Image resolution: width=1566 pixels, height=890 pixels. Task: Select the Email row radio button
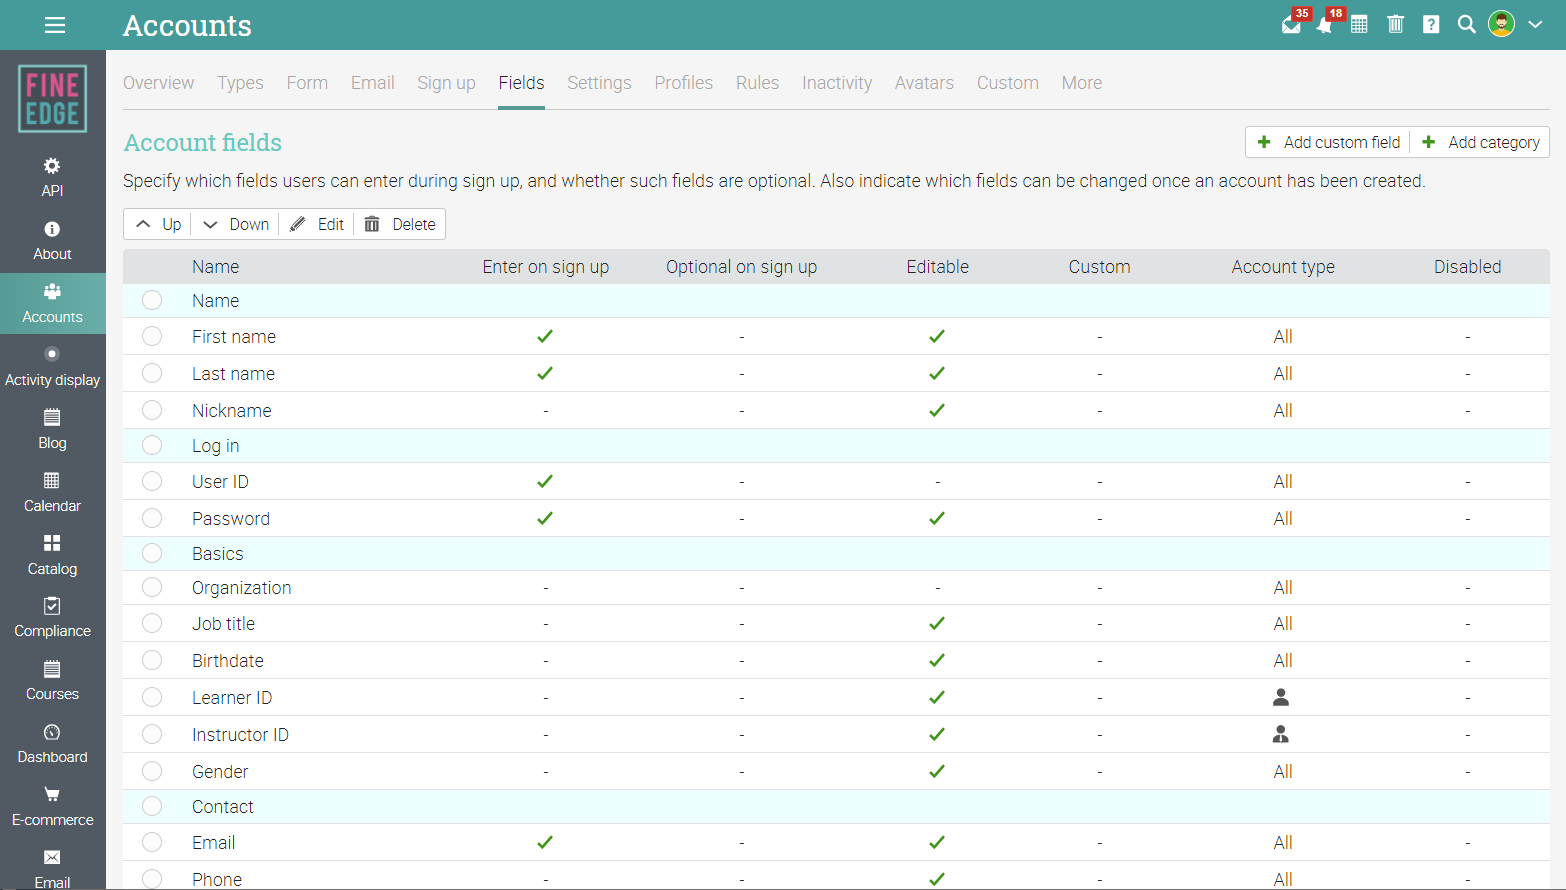click(152, 842)
